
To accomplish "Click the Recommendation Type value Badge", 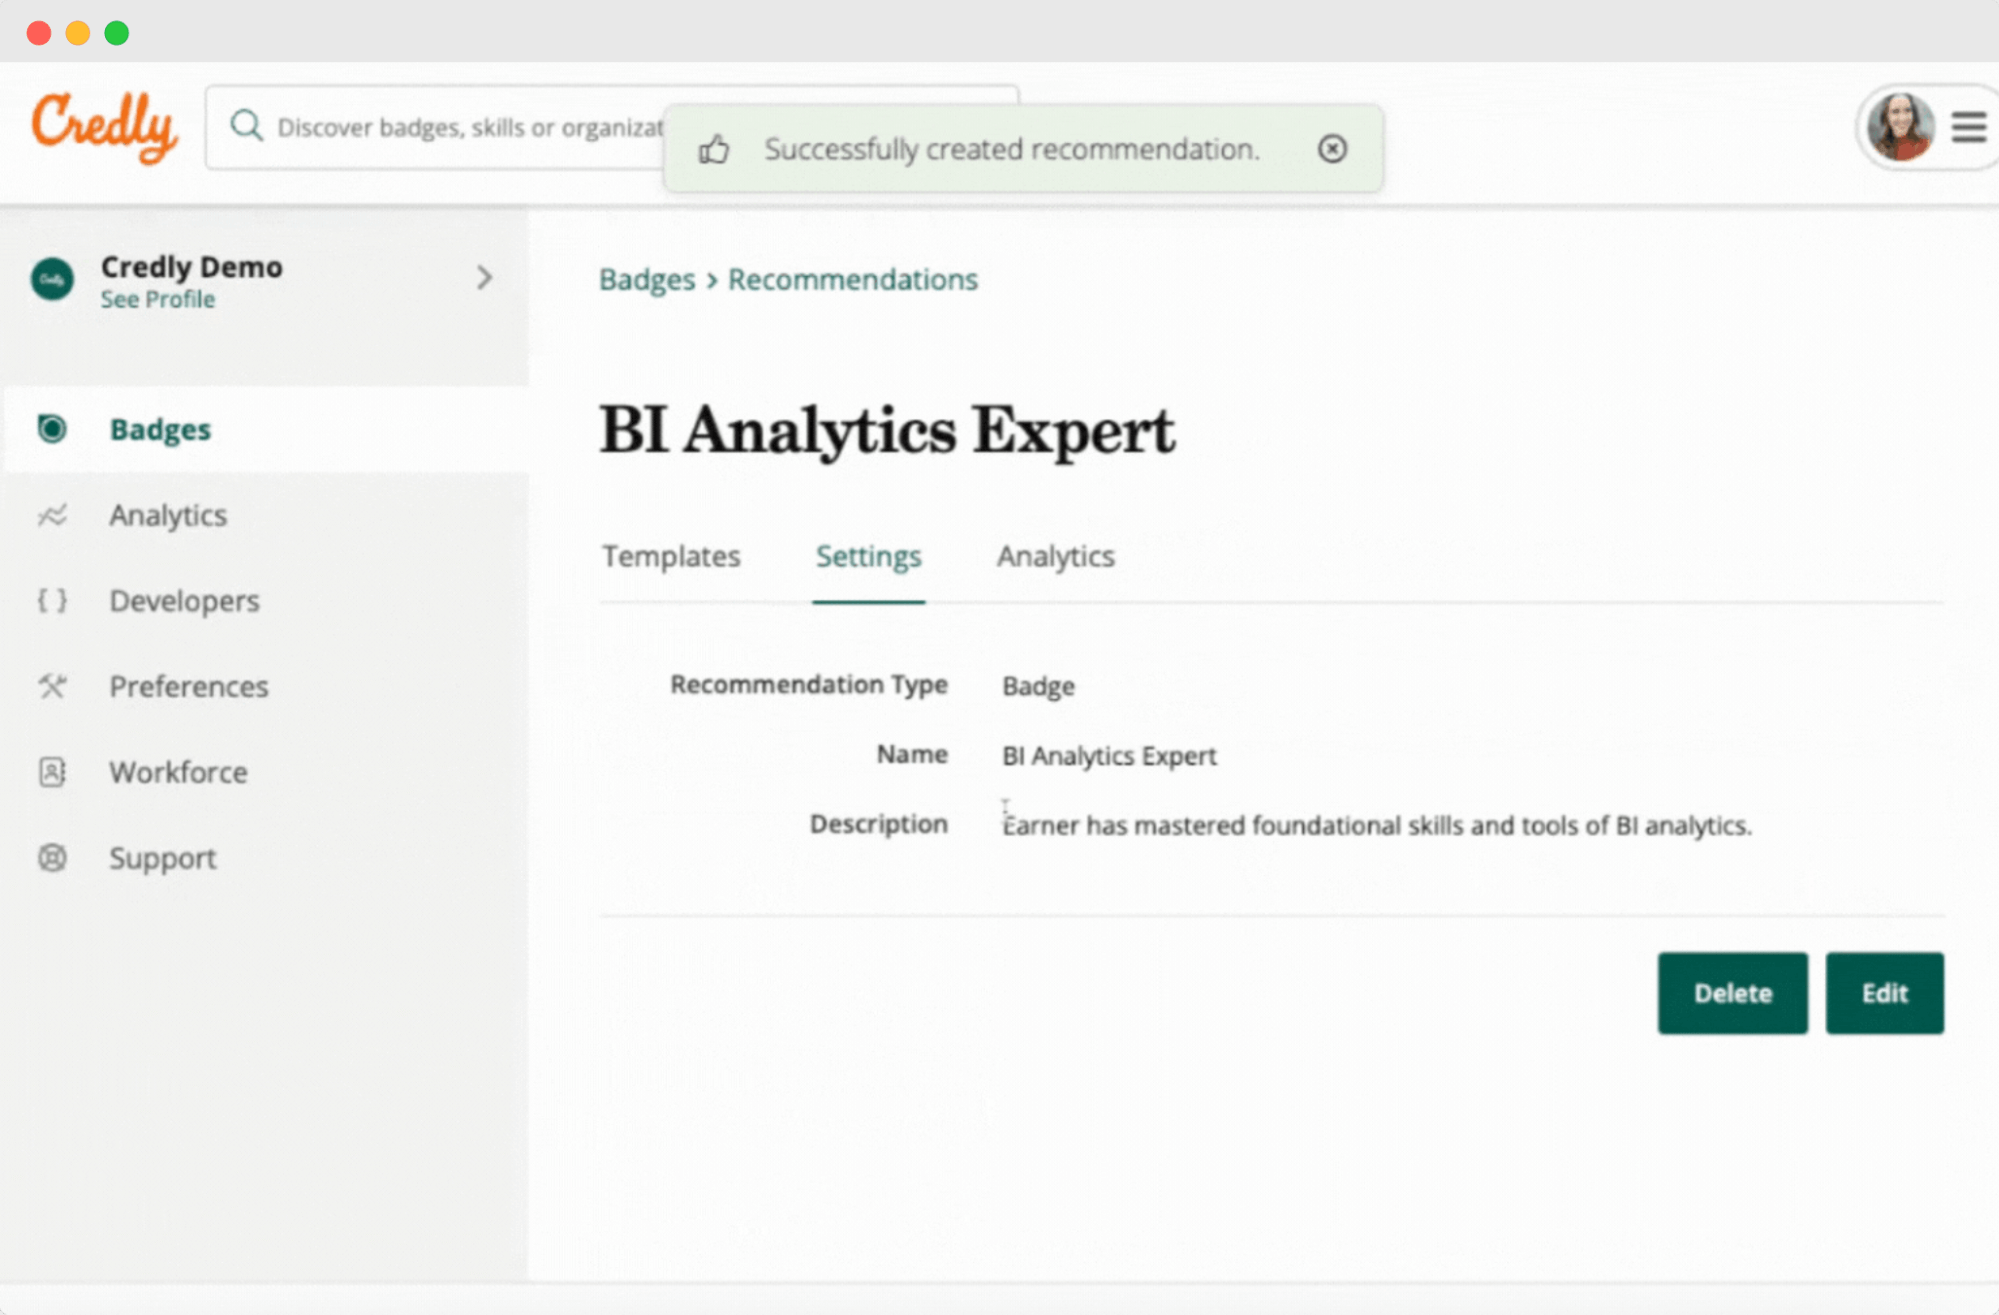I will pos(1038,686).
